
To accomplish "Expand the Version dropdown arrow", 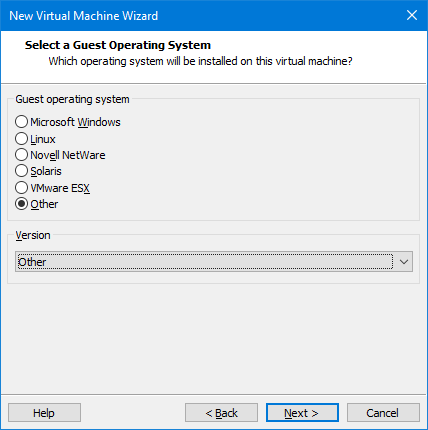I will click(x=404, y=262).
